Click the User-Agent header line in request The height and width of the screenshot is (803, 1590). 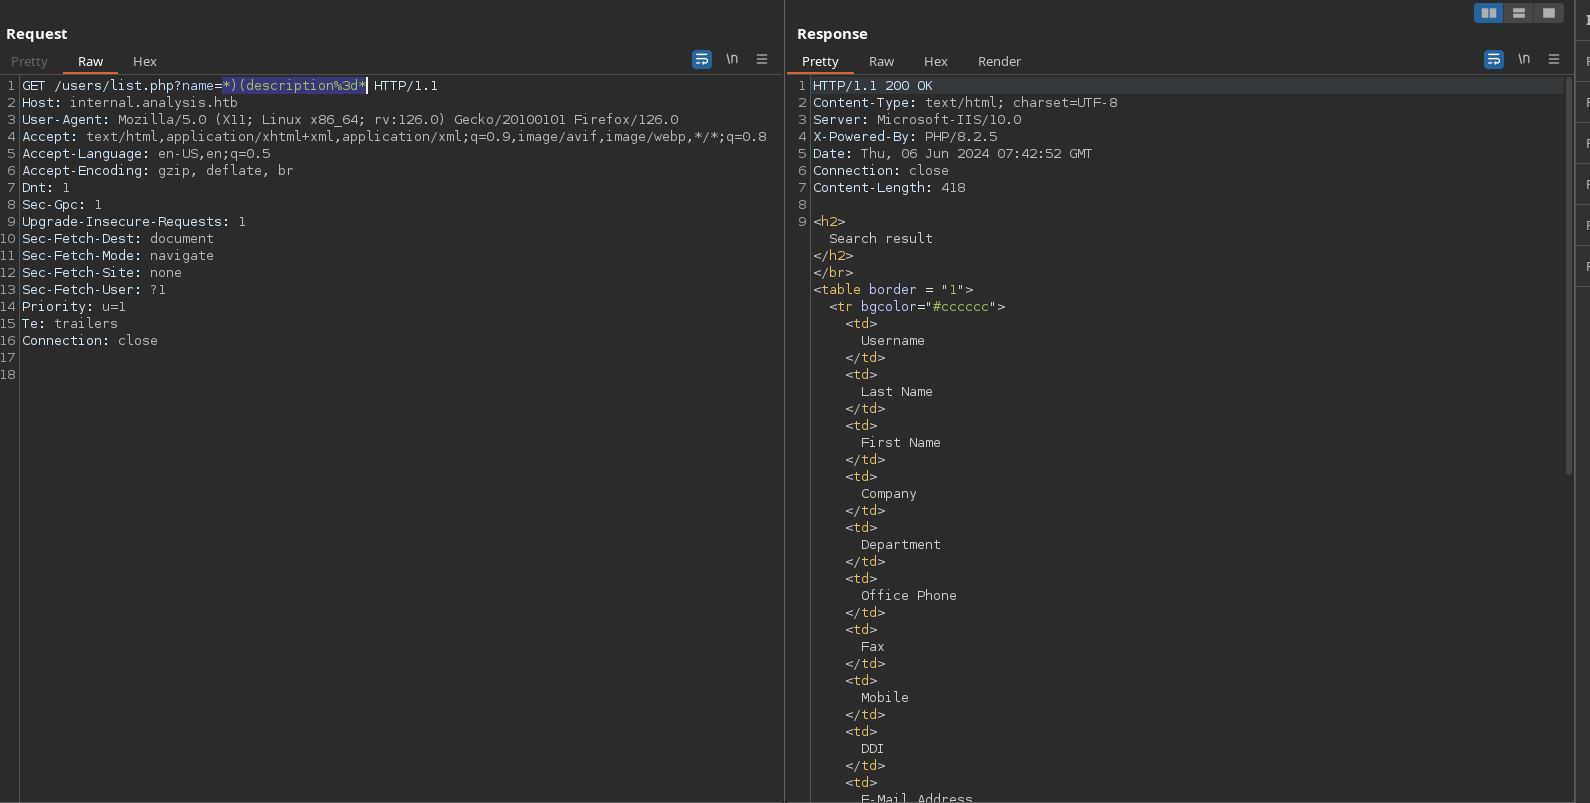[350, 120]
